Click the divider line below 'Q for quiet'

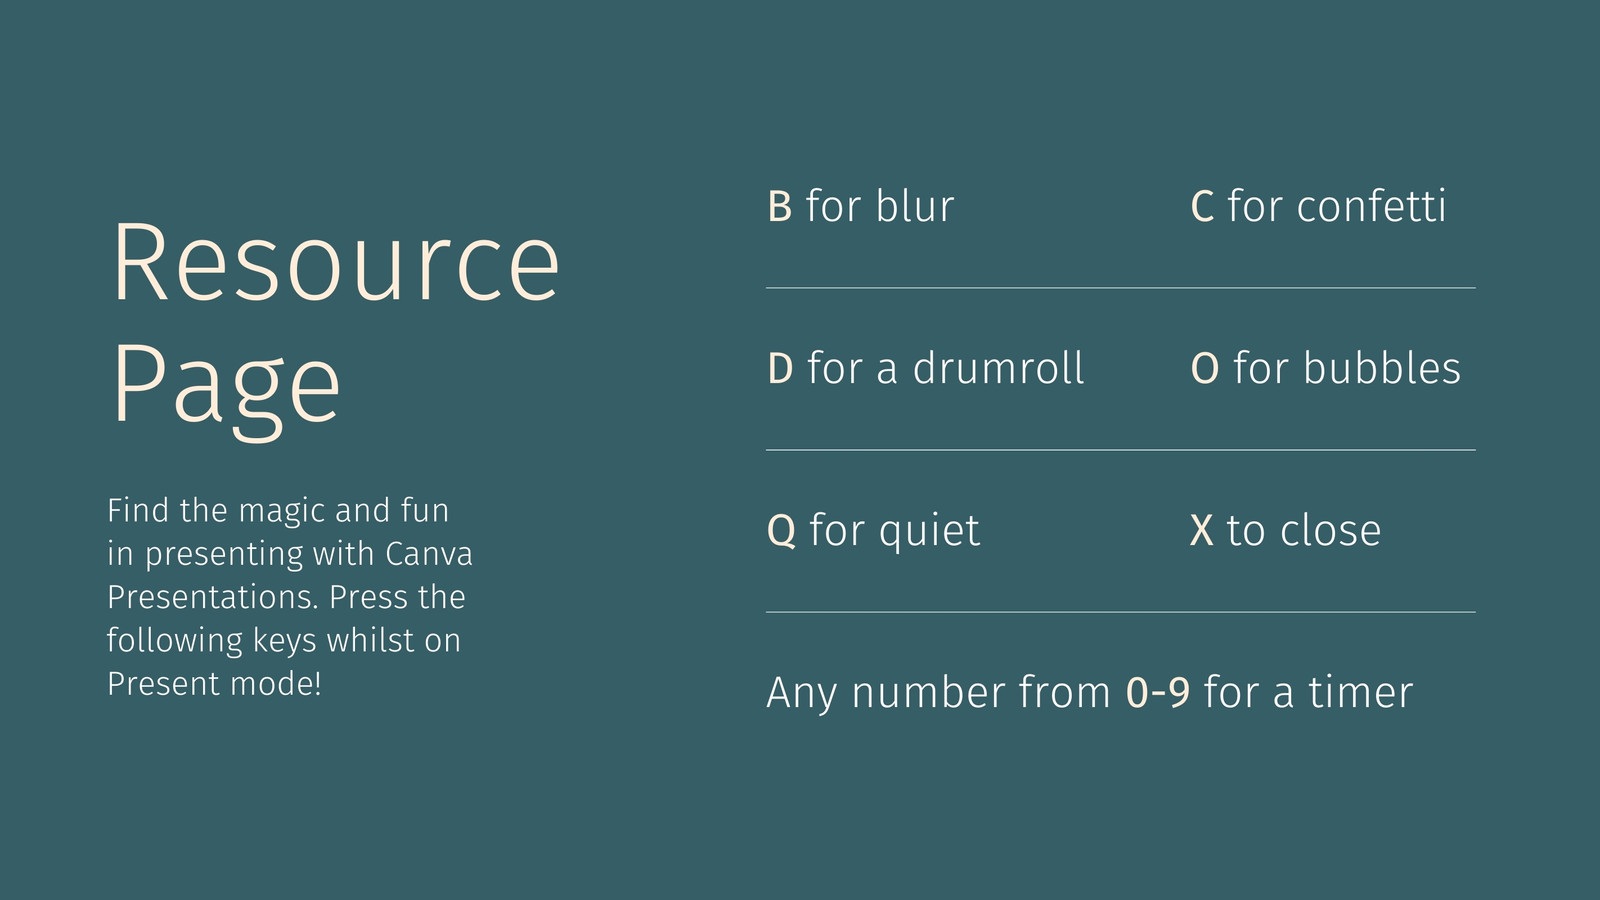click(1121, 612)
